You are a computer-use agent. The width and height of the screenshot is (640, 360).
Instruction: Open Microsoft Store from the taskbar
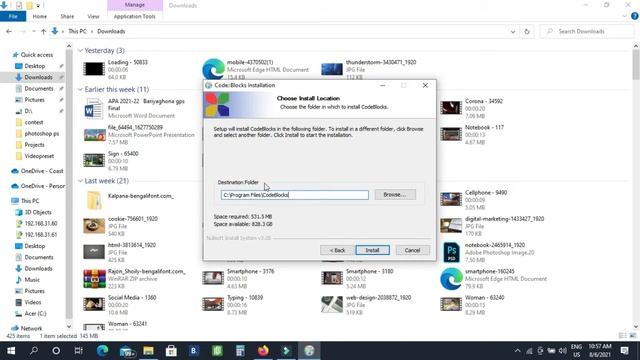coord(171,351)
